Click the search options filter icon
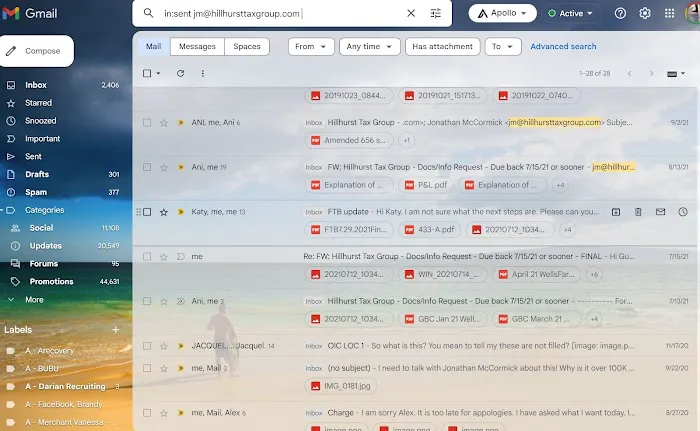Screen dimensions: 700x431 tap(435, 14)
